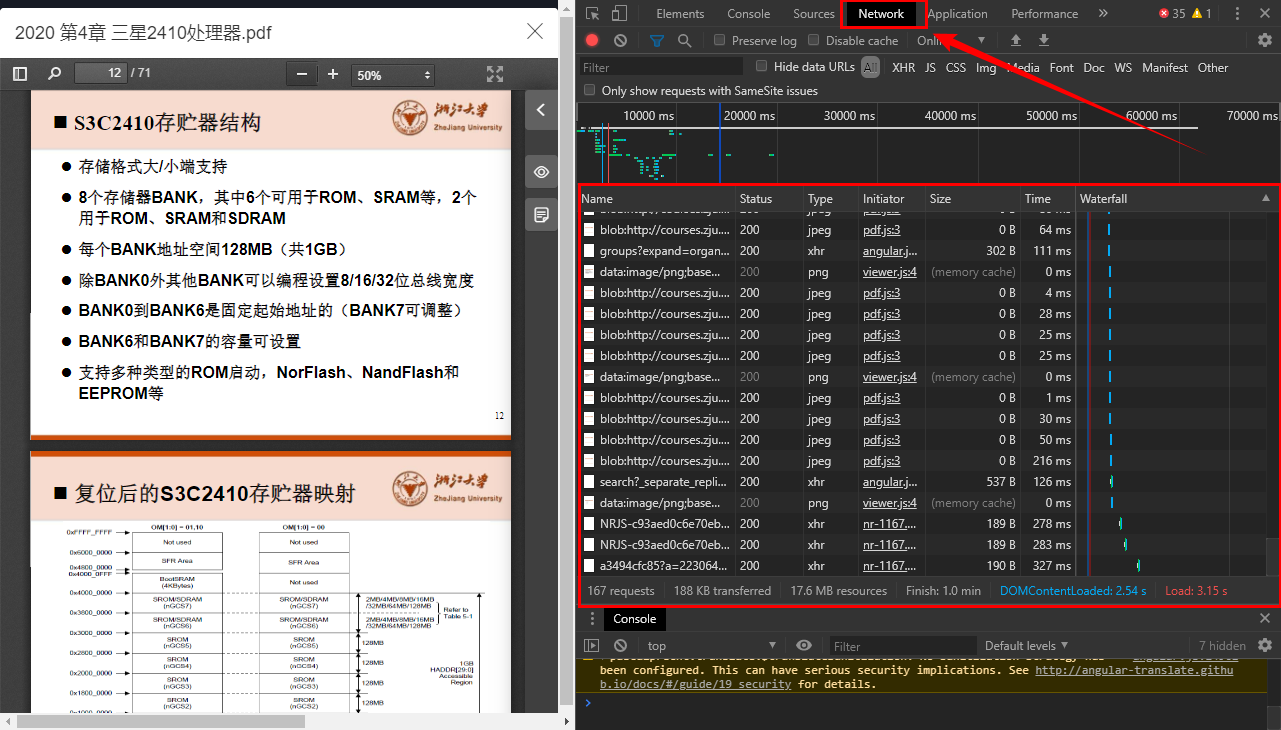Show the 35 errors indicator
This screenshot has height=730, width=1281.
[x=1171, y=14]
